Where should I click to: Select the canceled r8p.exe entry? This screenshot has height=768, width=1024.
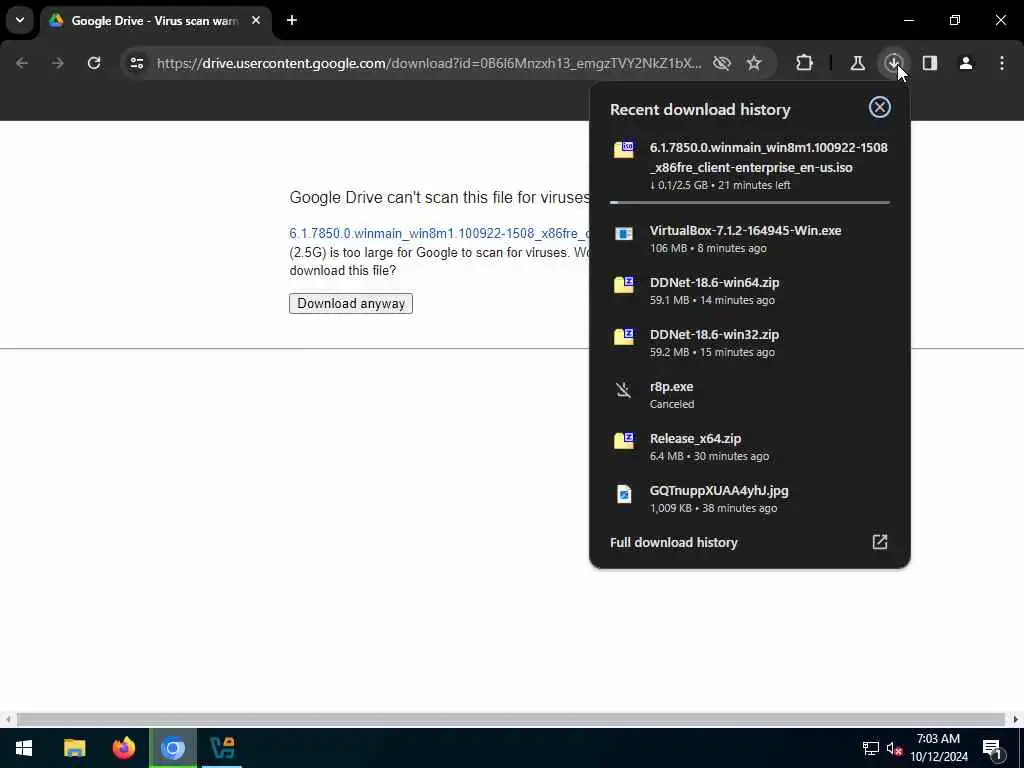tap(750, 394)
